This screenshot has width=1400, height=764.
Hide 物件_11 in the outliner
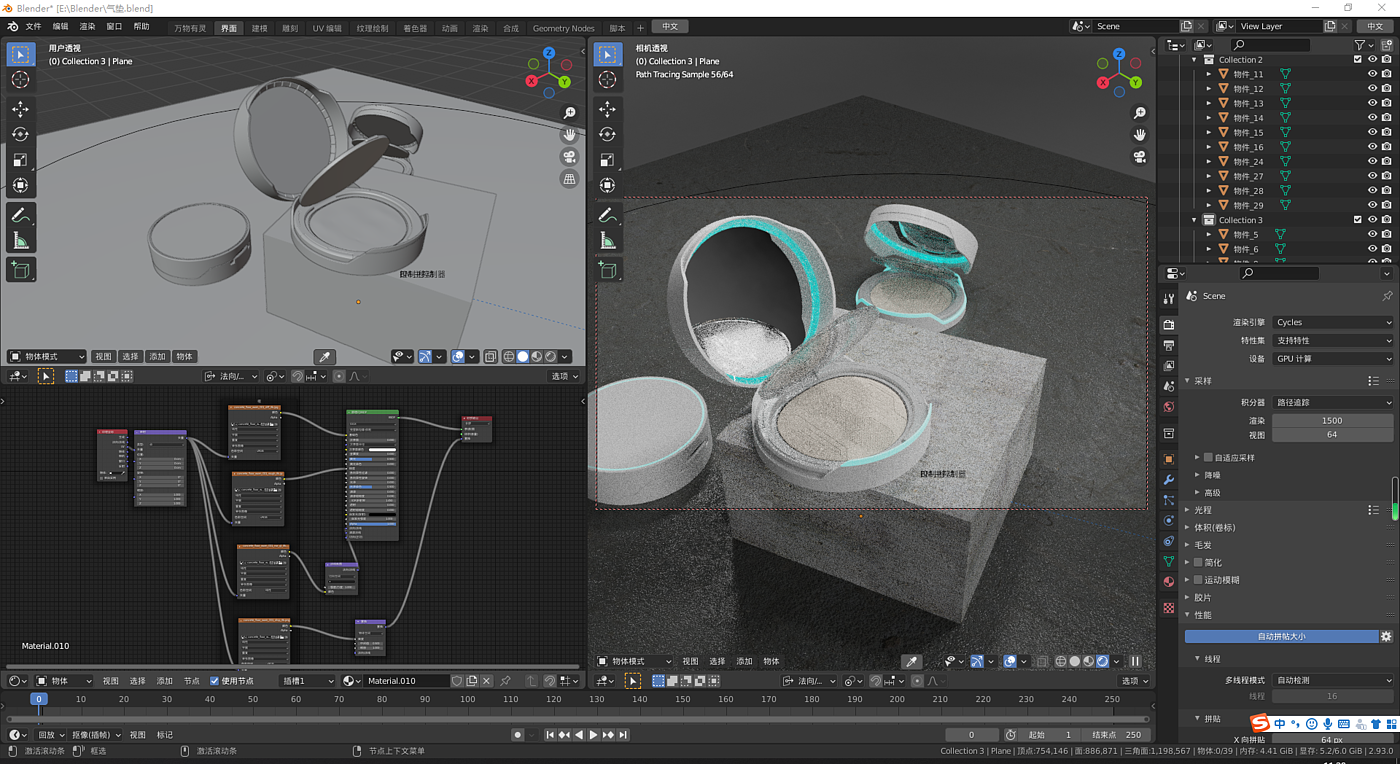tap(1372, 74)
